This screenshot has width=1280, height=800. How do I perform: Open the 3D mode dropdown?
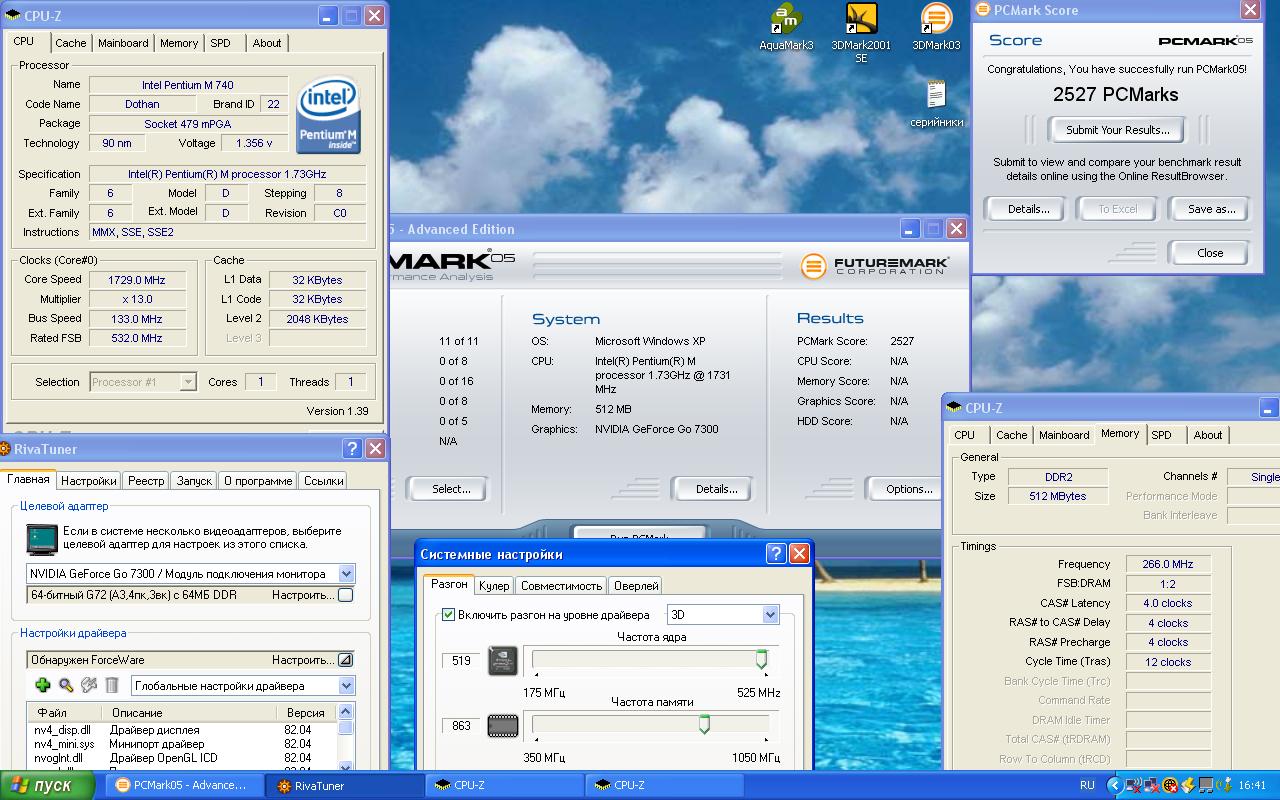point(770,615)
